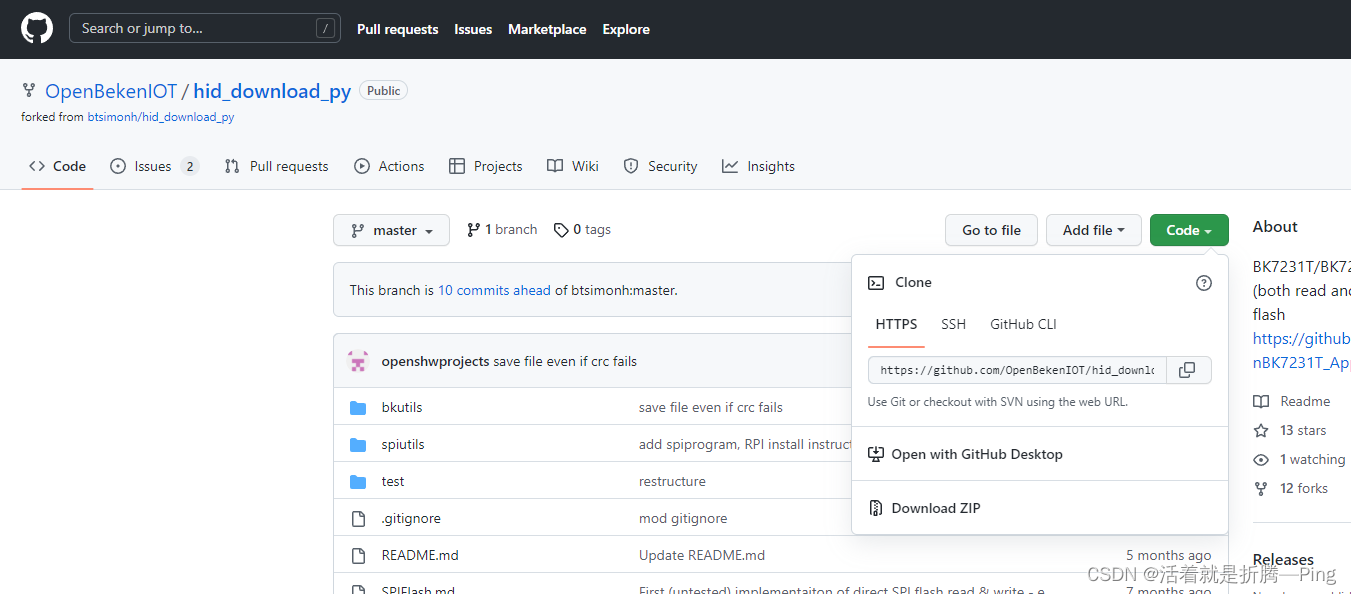This screenshot has width=1351, height=594.
Task: Click the openshwprojects avatar image
Action: point(358,361)
